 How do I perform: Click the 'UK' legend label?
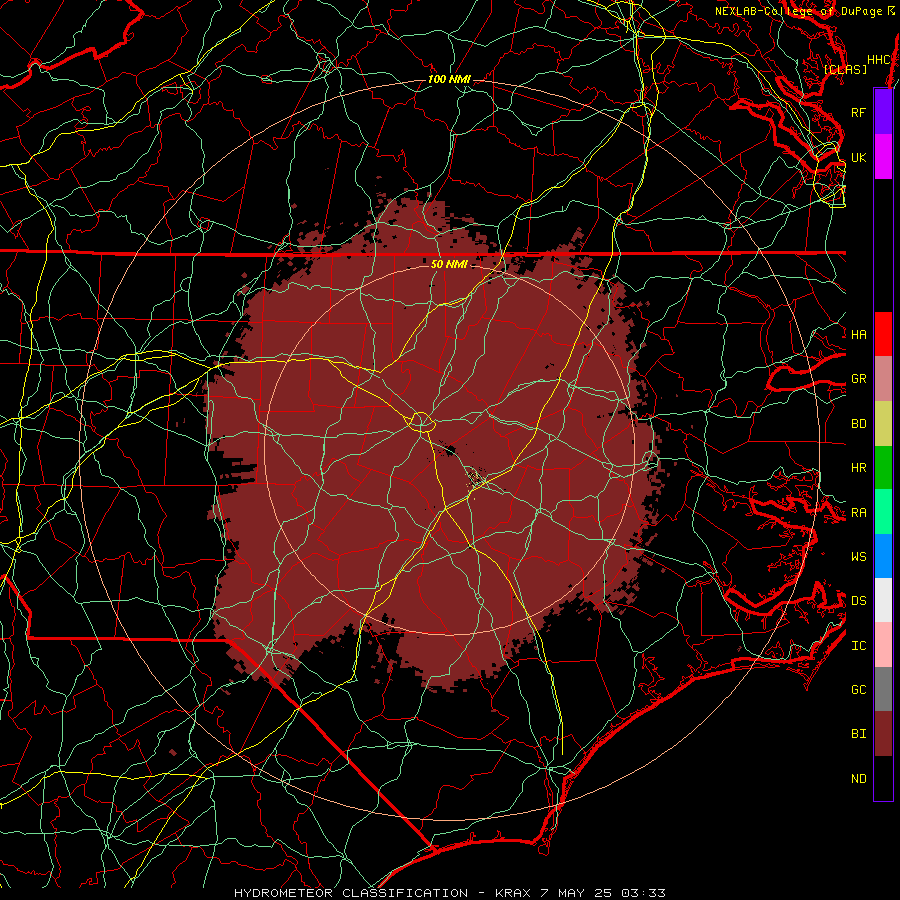click(x=859, y=157)
